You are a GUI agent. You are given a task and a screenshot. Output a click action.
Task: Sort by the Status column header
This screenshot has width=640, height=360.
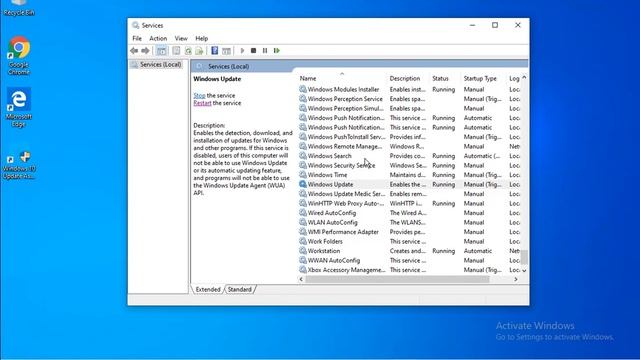[x=444, y=78]
